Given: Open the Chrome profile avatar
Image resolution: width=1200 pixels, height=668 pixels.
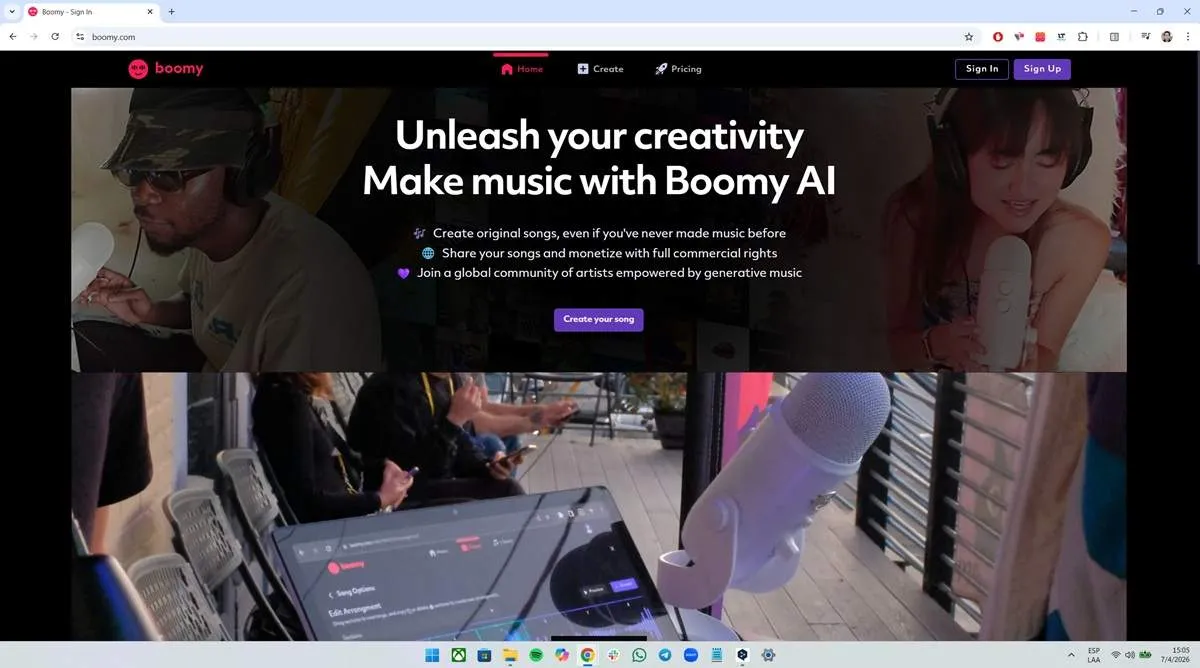Looking at the screenshot, I should pos(1167,37).
